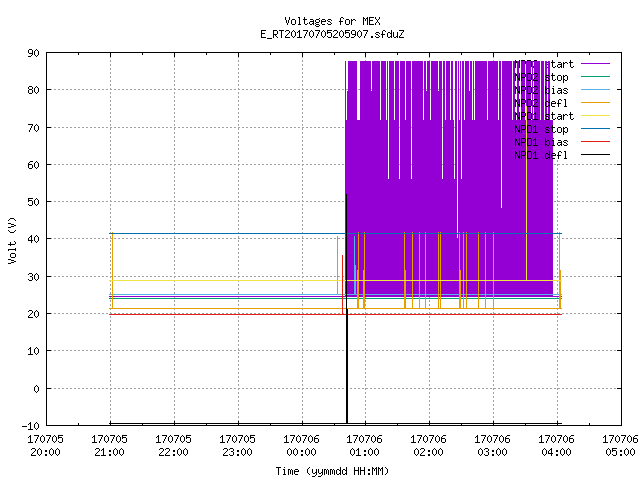Screen dimensions: 640x480
Task: Click the 05:00 time tick label
Action: [x=620, y=452]
